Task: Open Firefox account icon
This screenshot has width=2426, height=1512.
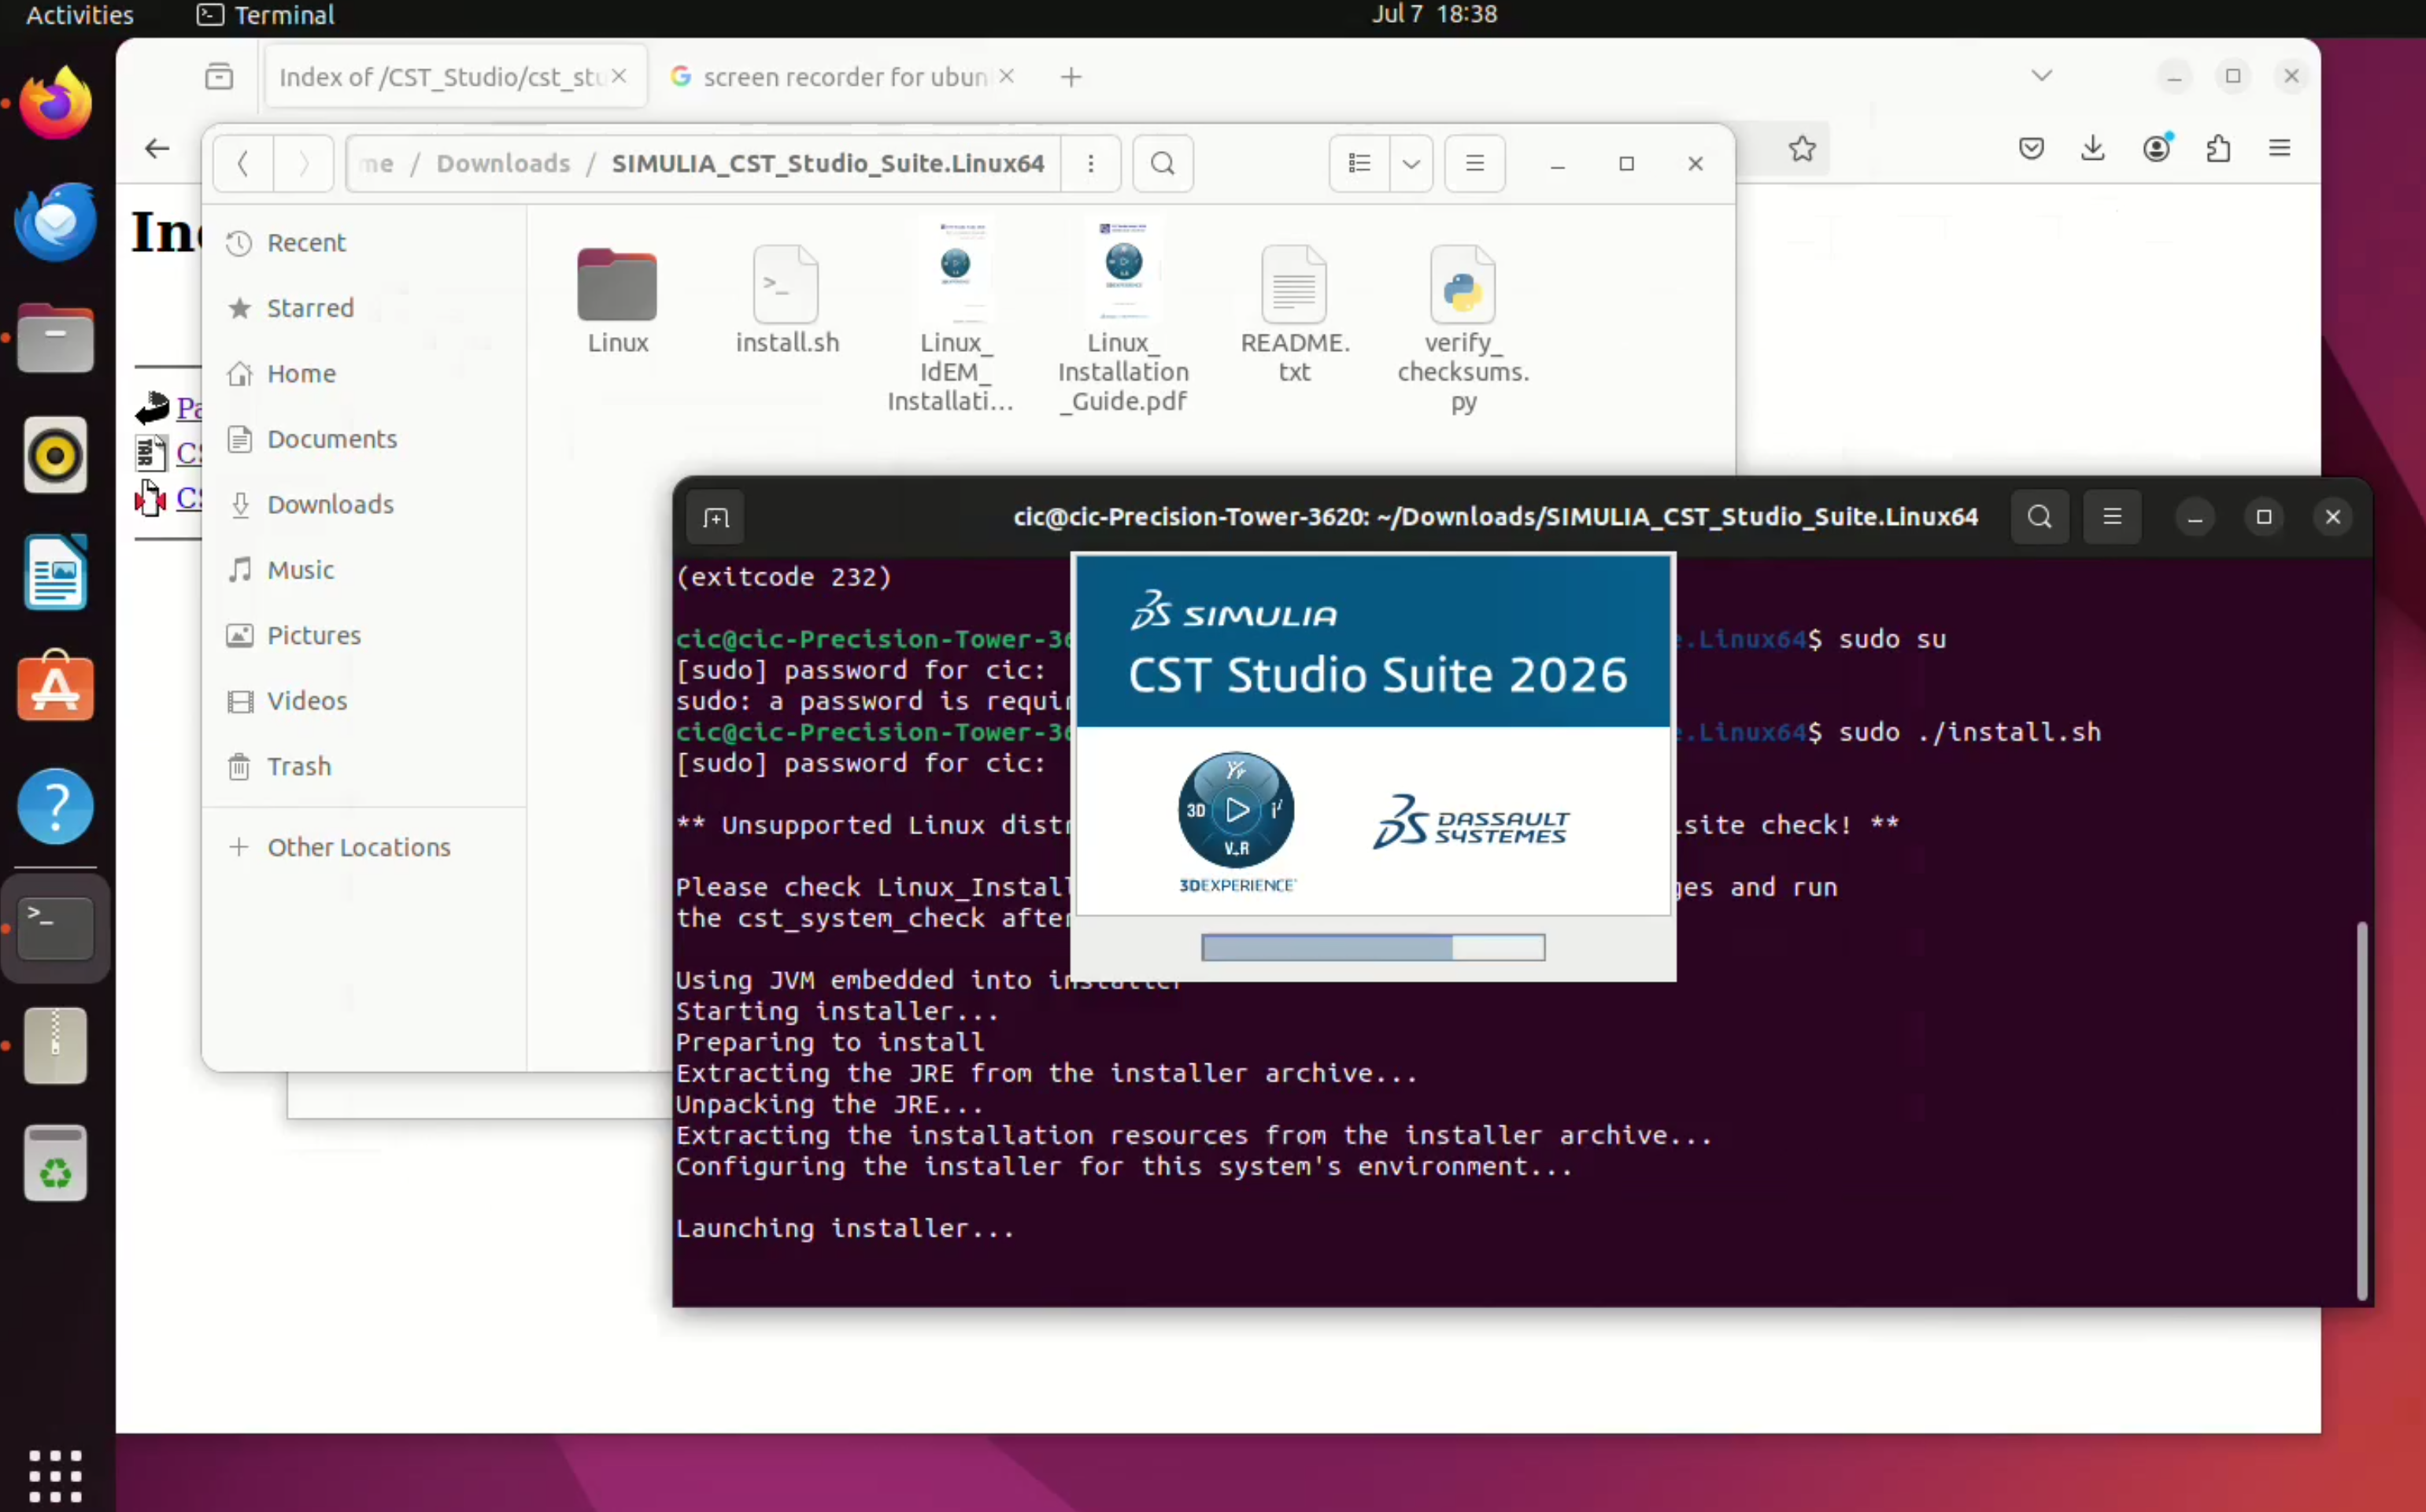Action: [2157, 149]
